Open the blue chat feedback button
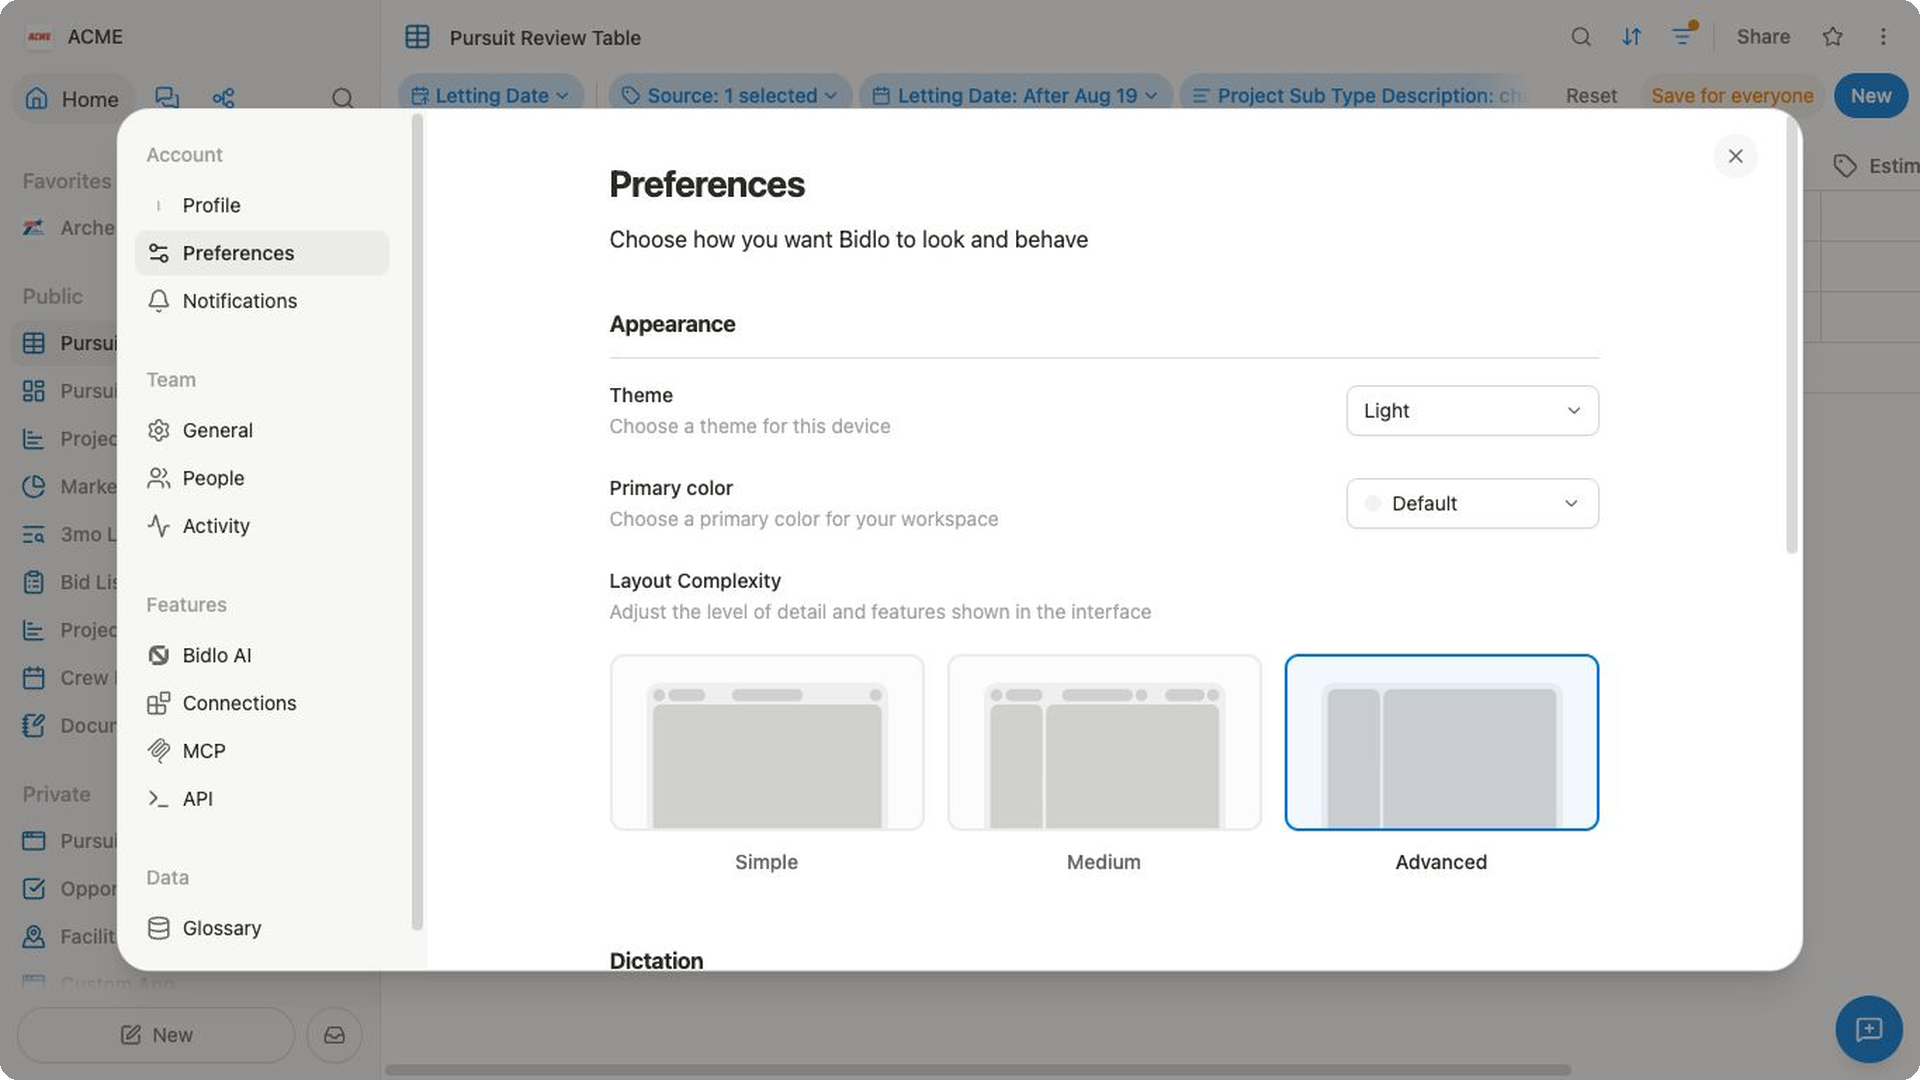The height and width of the screenshot is (1080, 1920). 1868,1029
